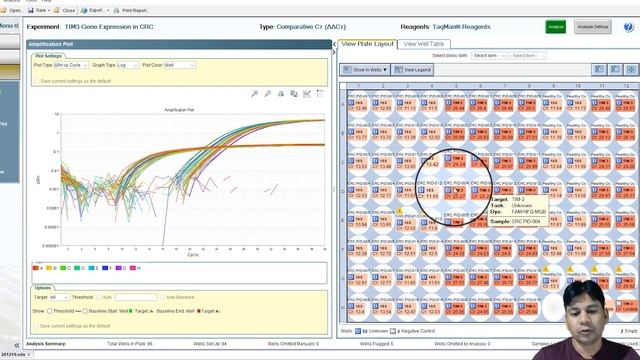Expand left pane double-arrow at bottom
The image size is (640, 360).
click(17, 345)
